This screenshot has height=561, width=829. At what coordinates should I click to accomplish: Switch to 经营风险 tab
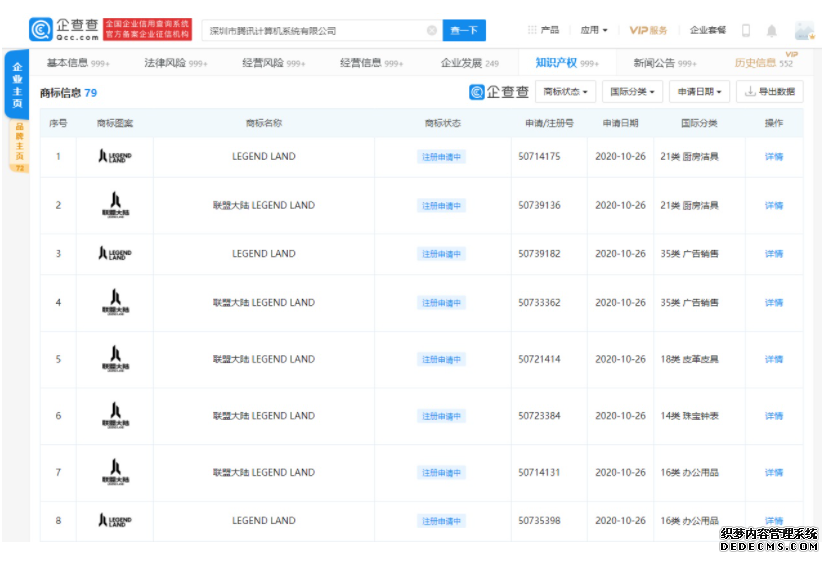(x=273, y=63)
